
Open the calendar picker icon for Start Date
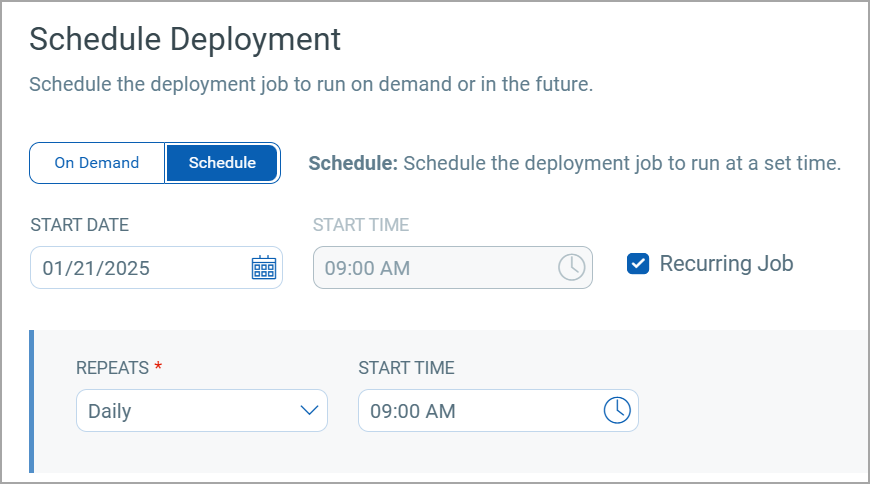(263, 268)
